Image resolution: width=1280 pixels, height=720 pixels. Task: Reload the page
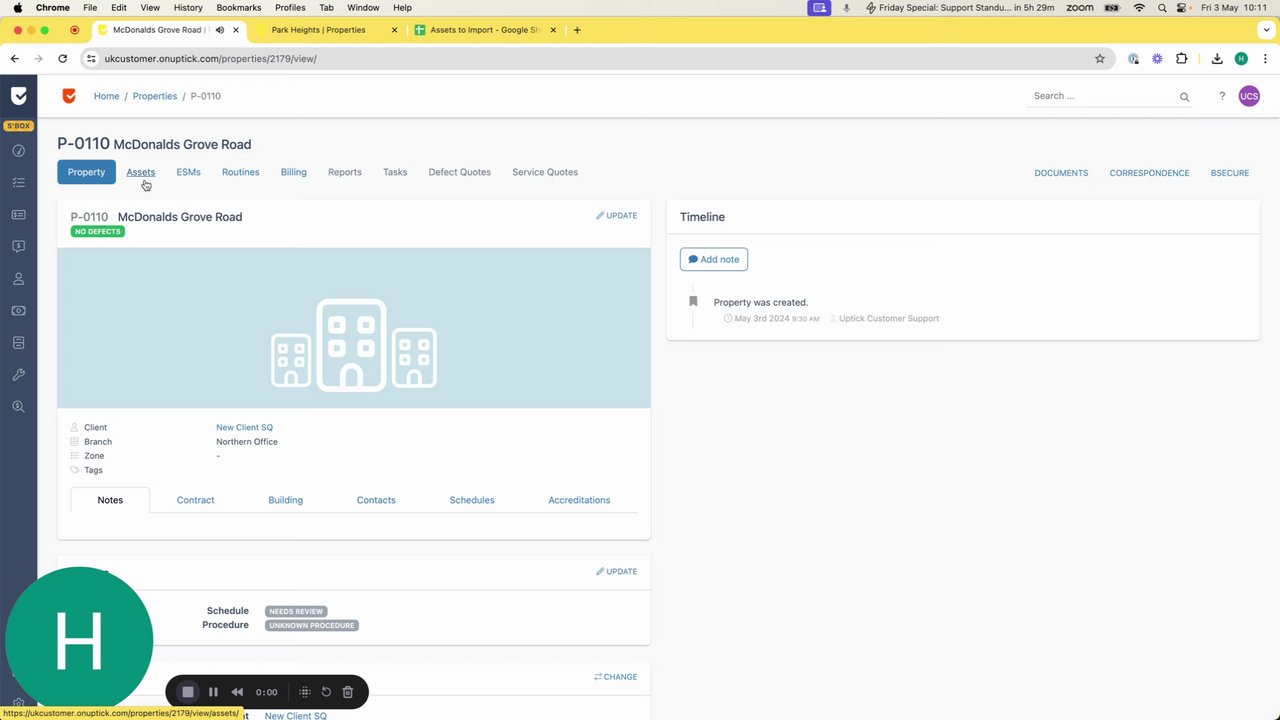pos(62,59)
